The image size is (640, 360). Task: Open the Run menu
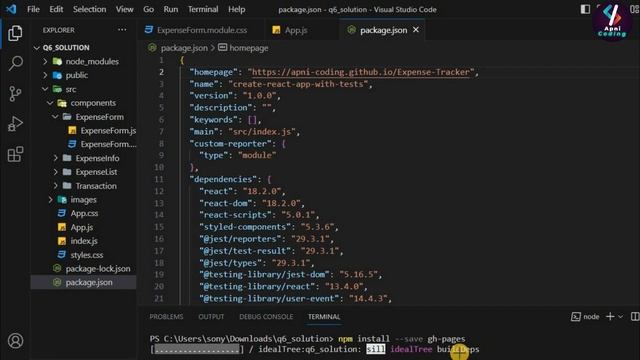coord(171,9)
